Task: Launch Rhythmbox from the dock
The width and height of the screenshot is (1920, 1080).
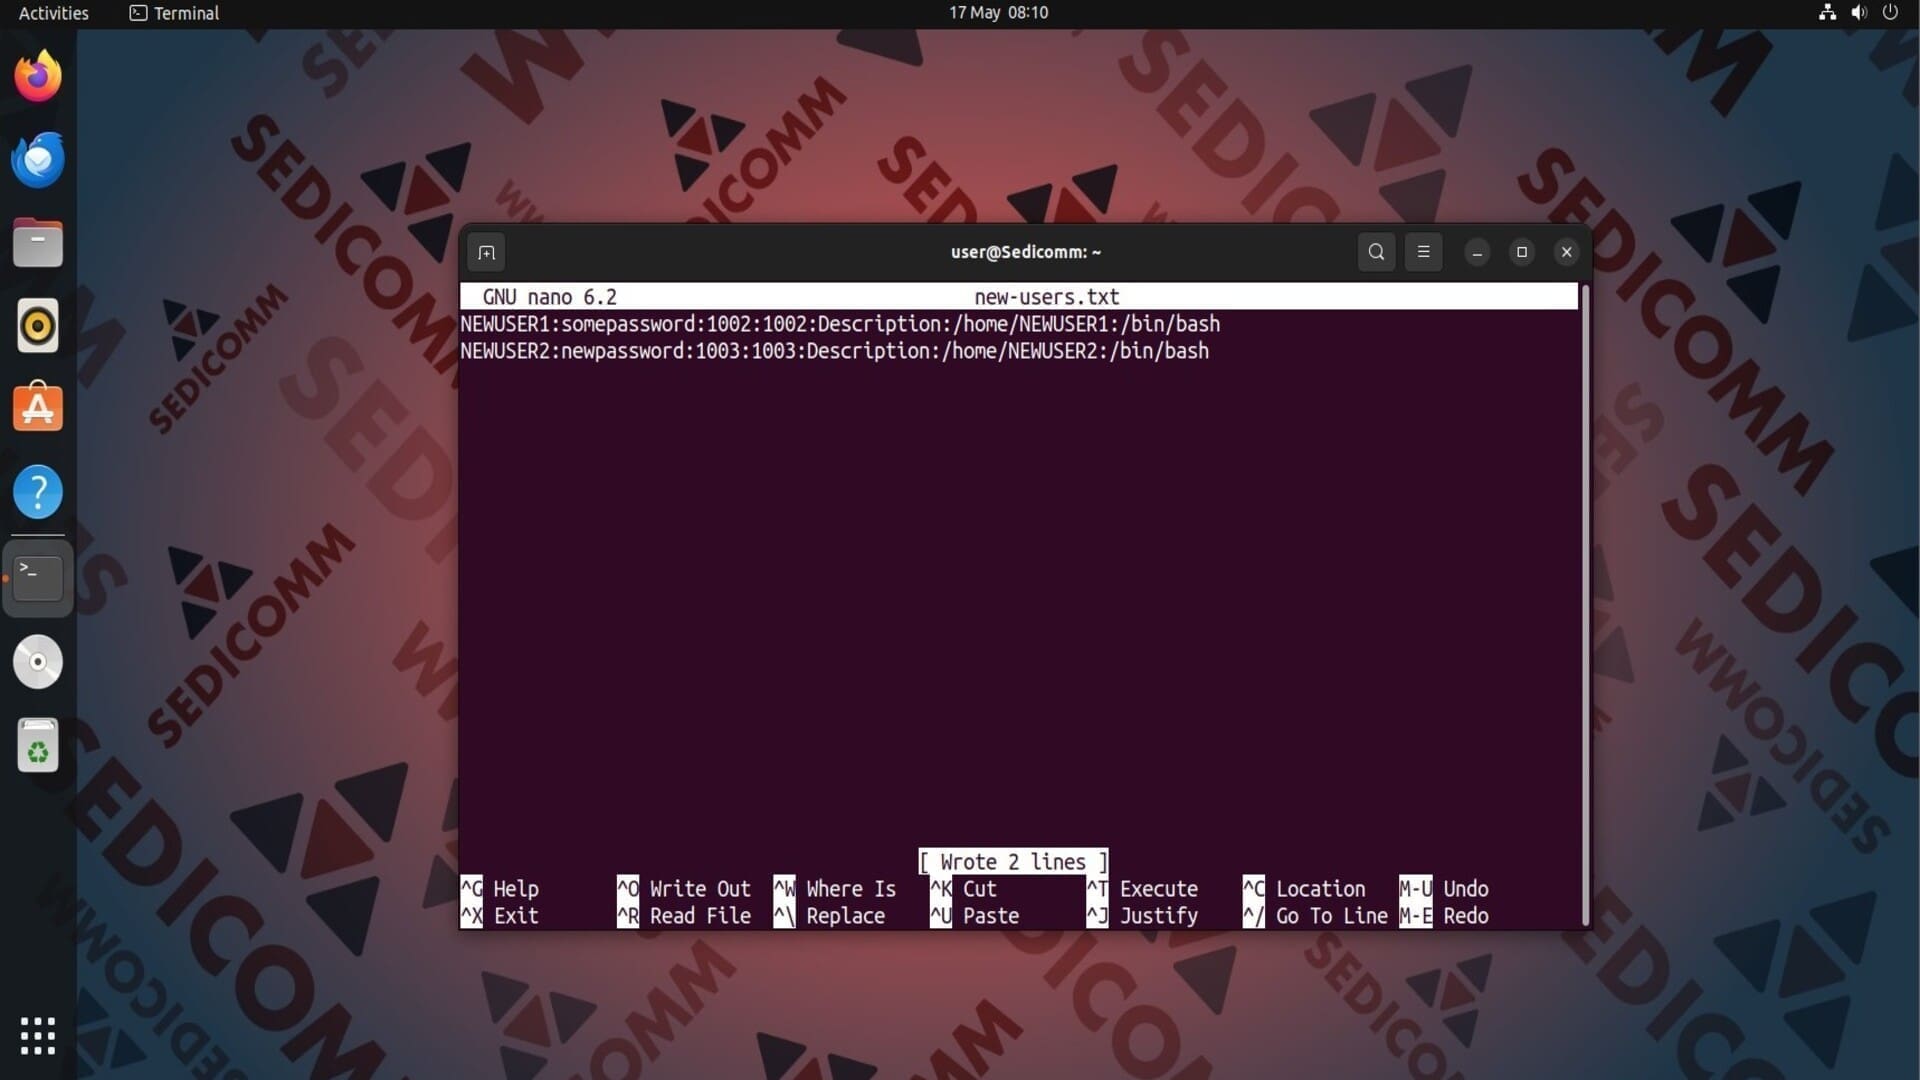Action: coord(38,326)
